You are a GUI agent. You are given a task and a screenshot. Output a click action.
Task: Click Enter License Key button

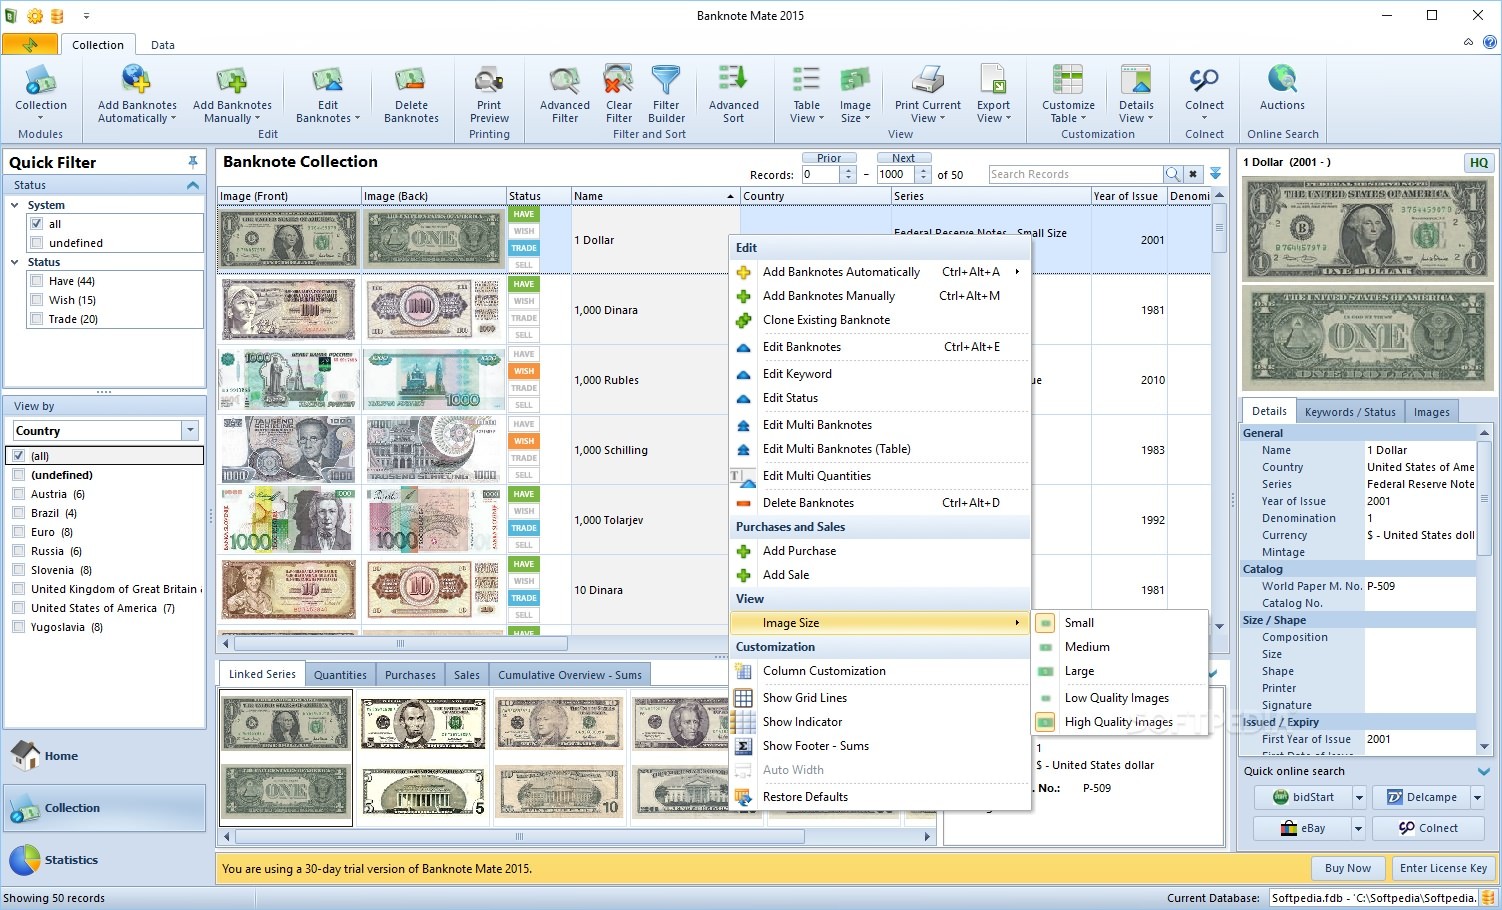pos(1443,868)
